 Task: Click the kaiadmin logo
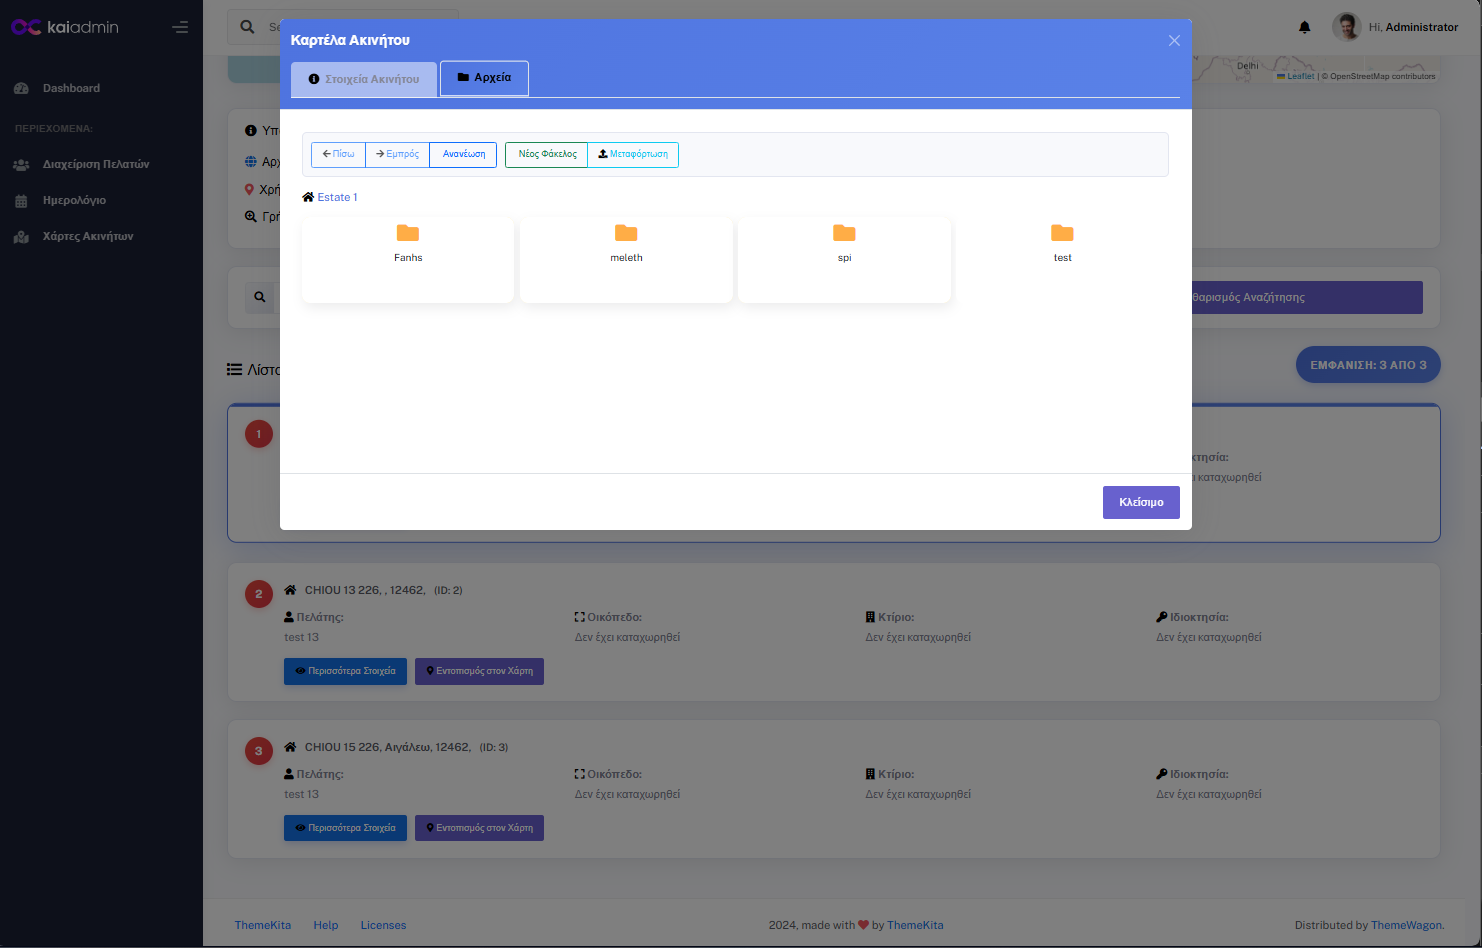coord(65,27)
